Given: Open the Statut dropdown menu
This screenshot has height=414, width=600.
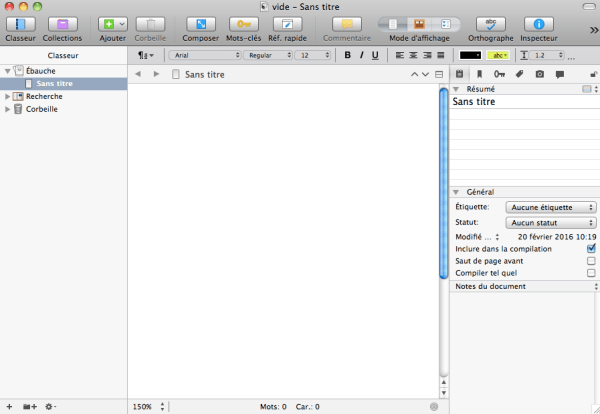Looking at the screenshot, I should 550,223.
